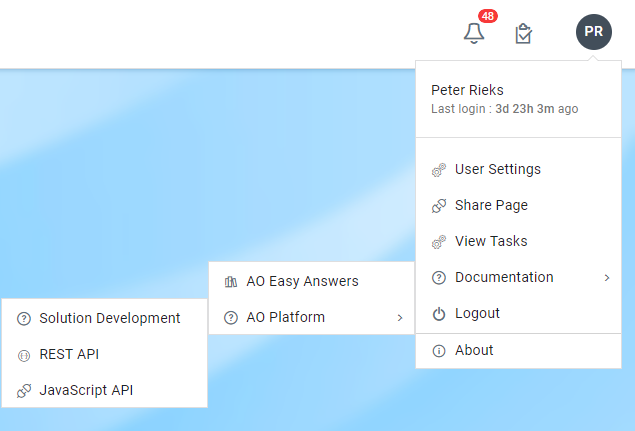635x431 pixels.
Task: Click the info icon beside About
Action: [438, 351]
